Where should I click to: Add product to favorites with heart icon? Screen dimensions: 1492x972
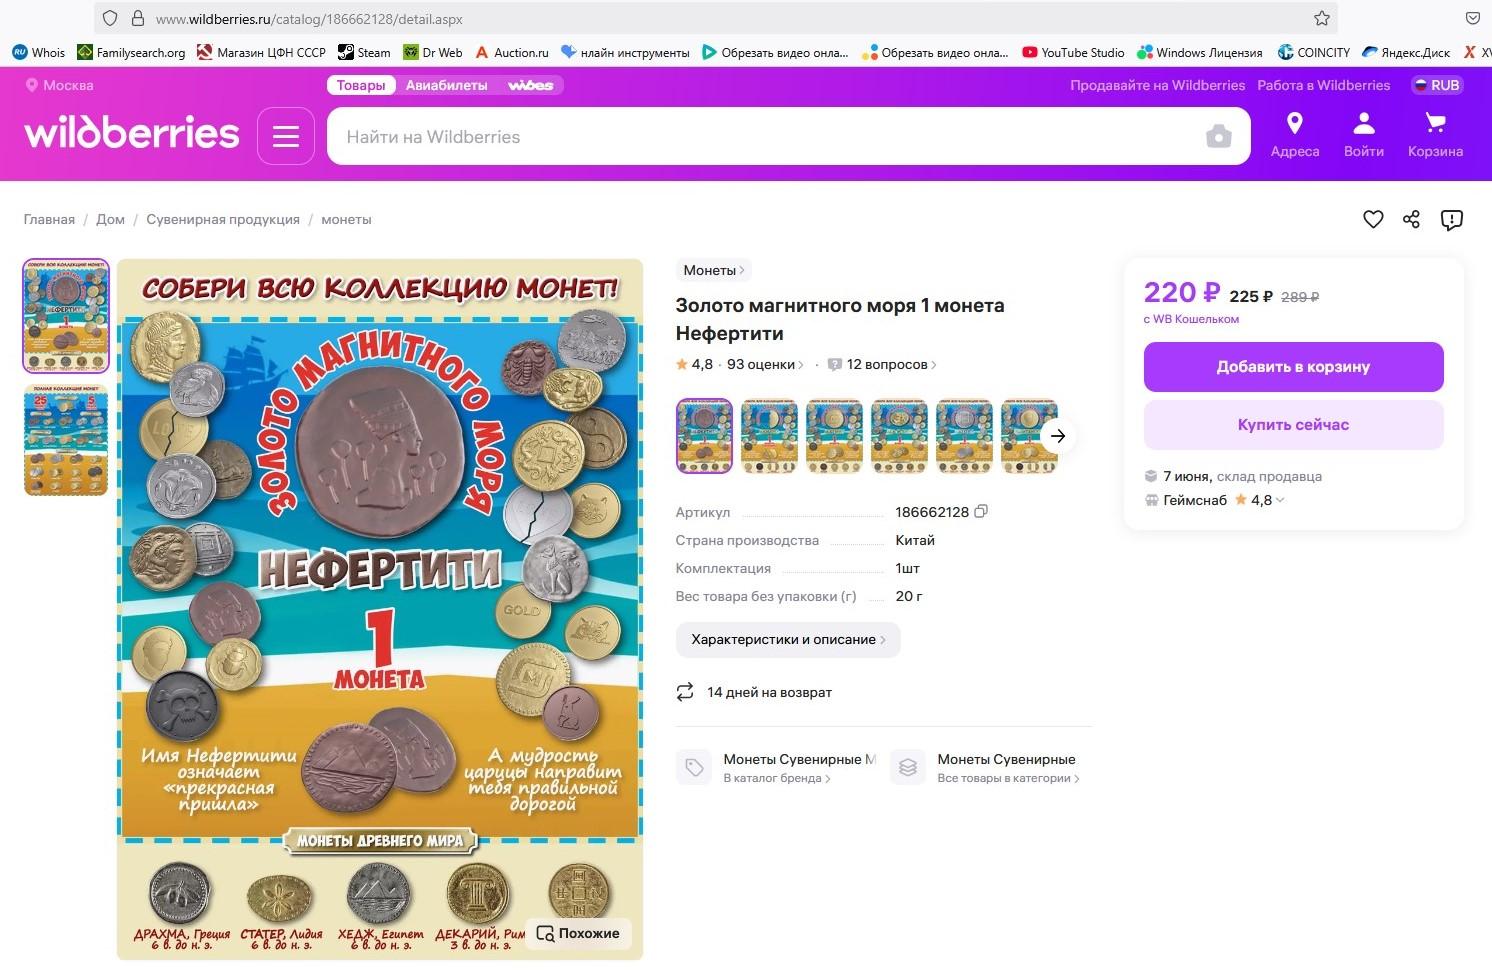tap(1373, 219)
